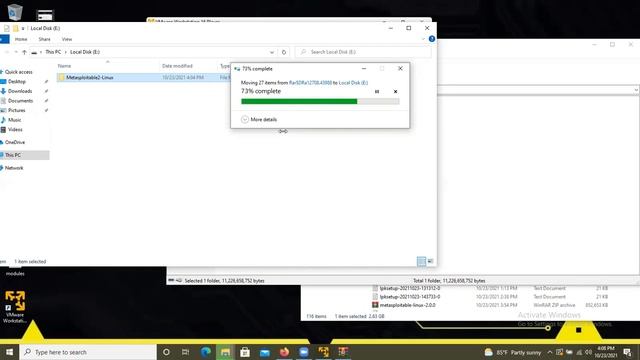Image resolution: width=640 pixels, height=360 pixels.
Task: Open Quick access in navigation pane
Action: pyautogui.click(x=18, y=72)
